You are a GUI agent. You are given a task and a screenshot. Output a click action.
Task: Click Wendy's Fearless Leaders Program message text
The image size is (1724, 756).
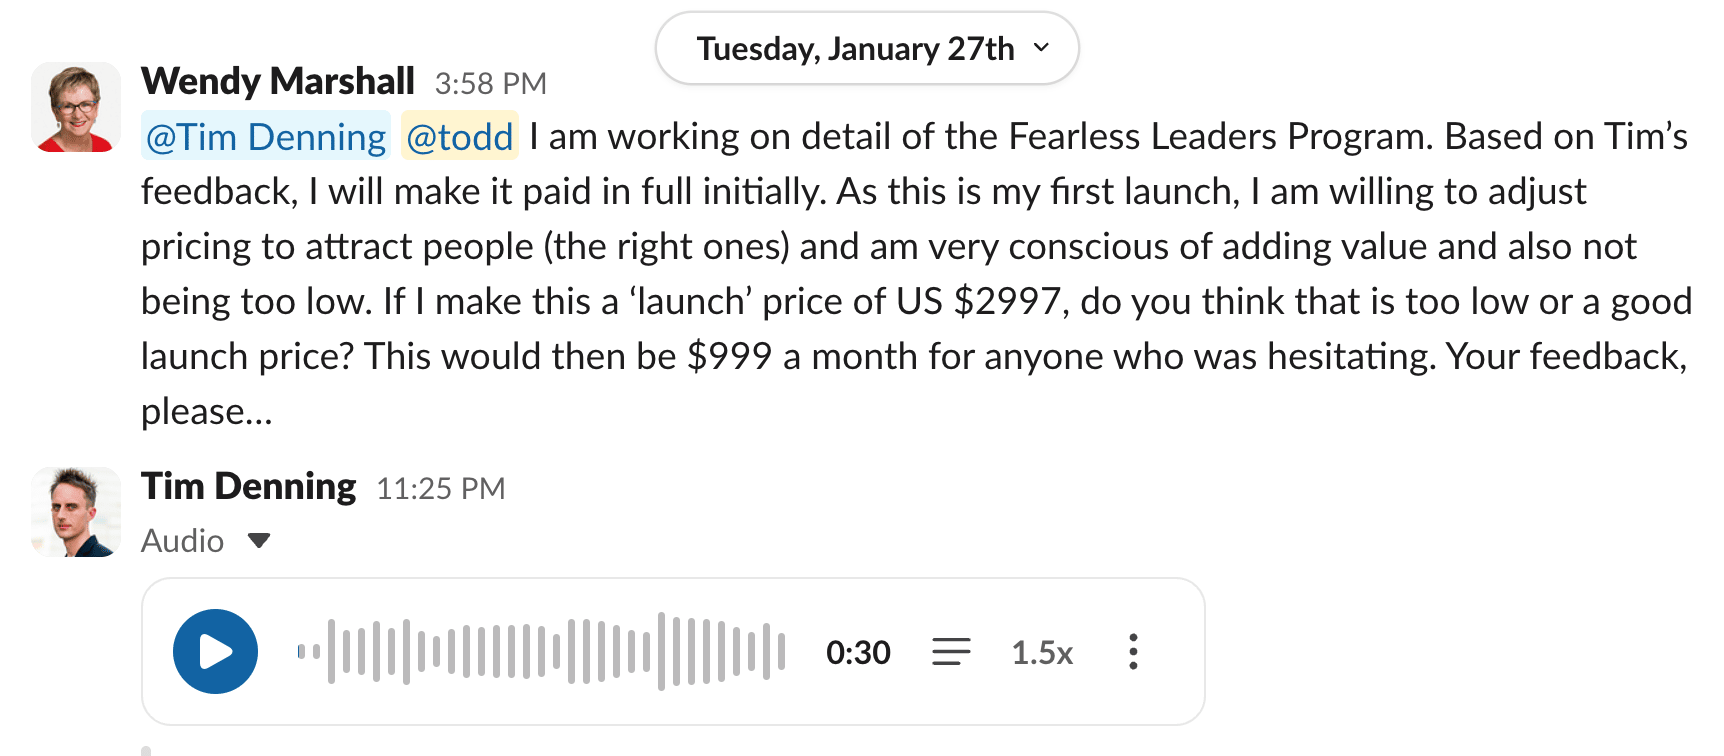900,247
